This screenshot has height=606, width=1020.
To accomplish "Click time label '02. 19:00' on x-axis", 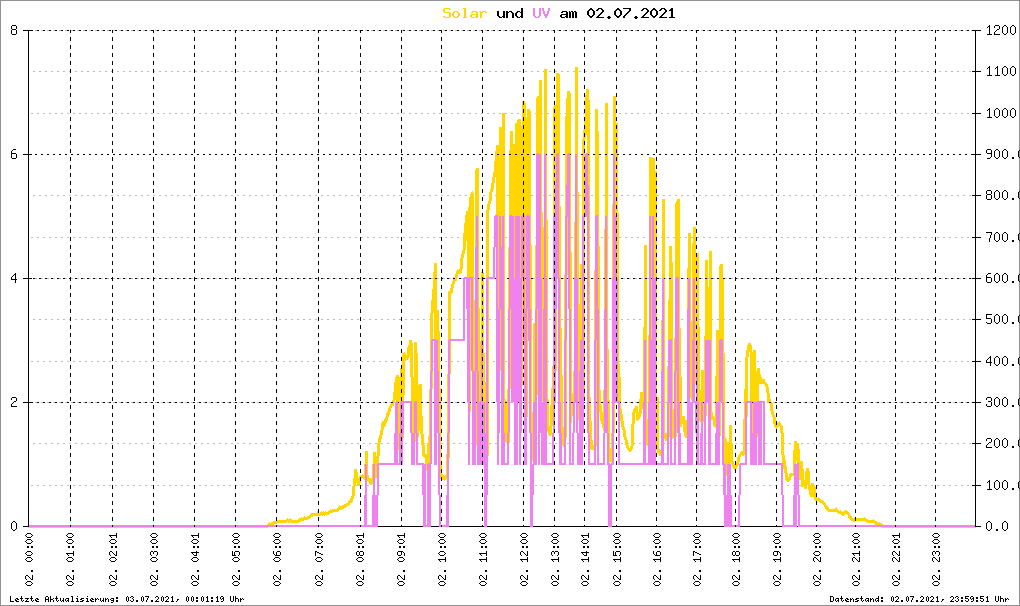I will [x=777, y=559].
